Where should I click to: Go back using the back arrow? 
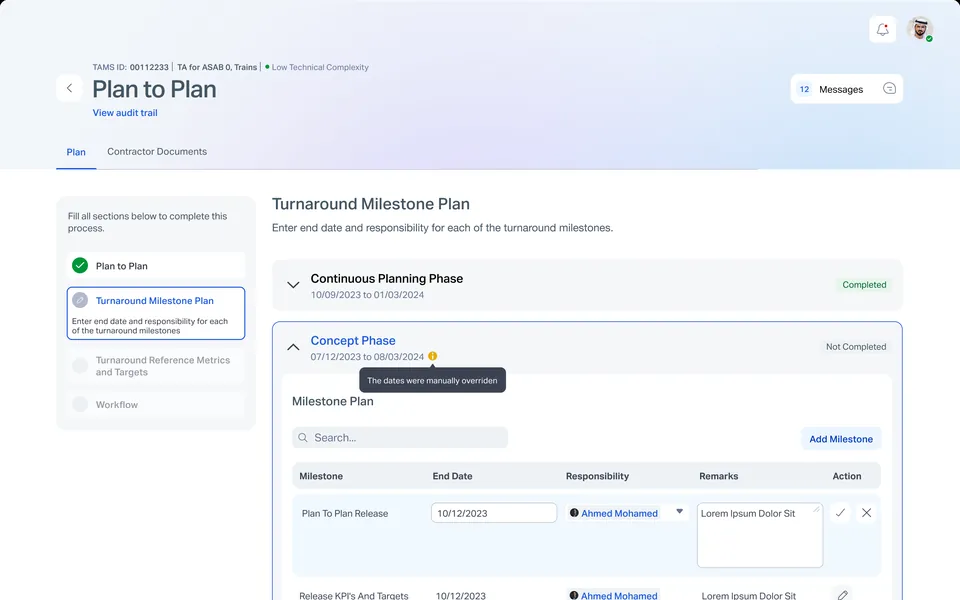pos(69,88)
